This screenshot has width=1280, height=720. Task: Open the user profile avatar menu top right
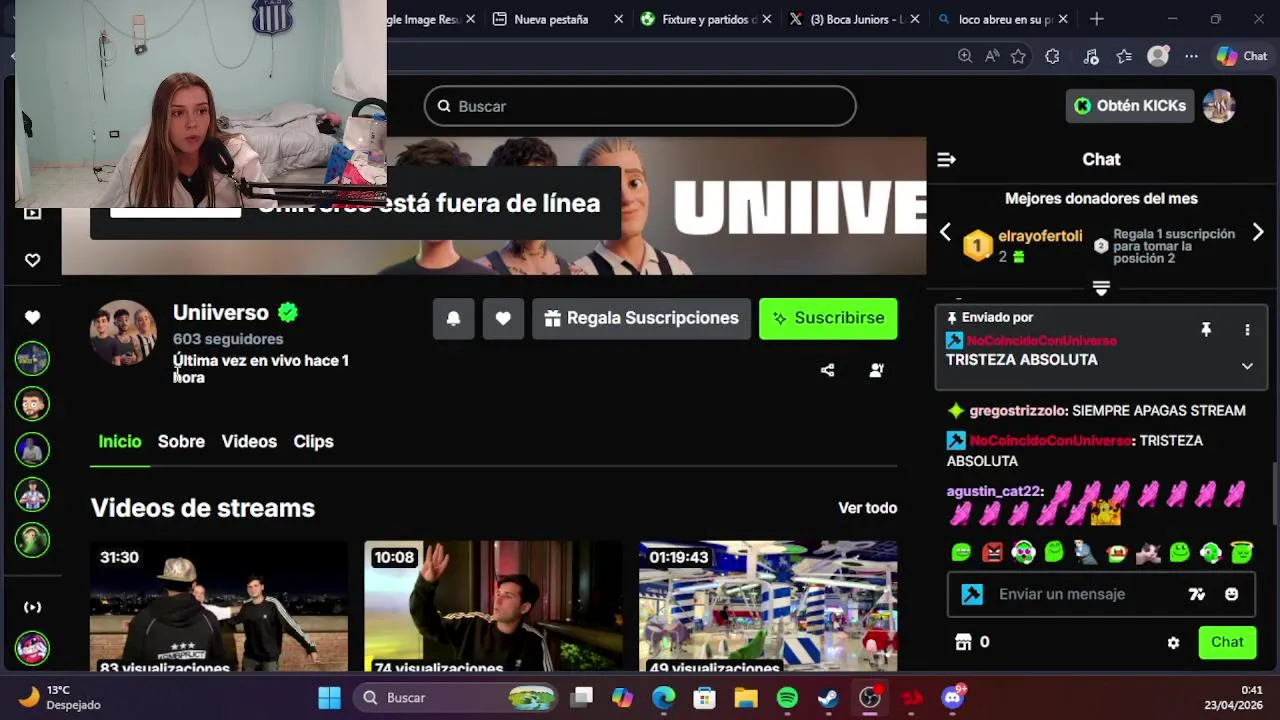point(1219,106)
